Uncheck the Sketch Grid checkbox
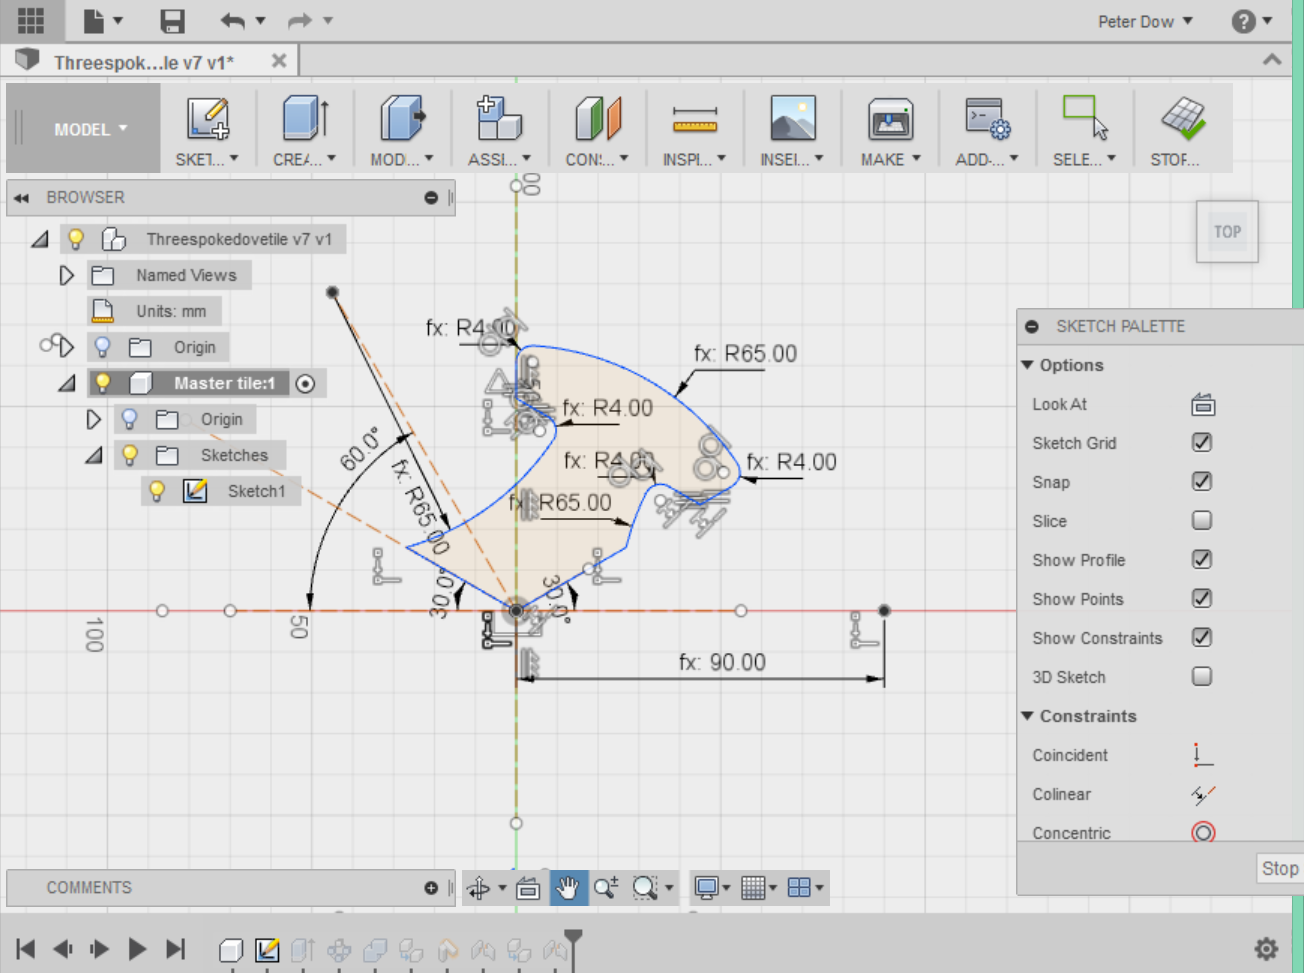Screen dimensions: 1304x973 (x=1202, y=443)
